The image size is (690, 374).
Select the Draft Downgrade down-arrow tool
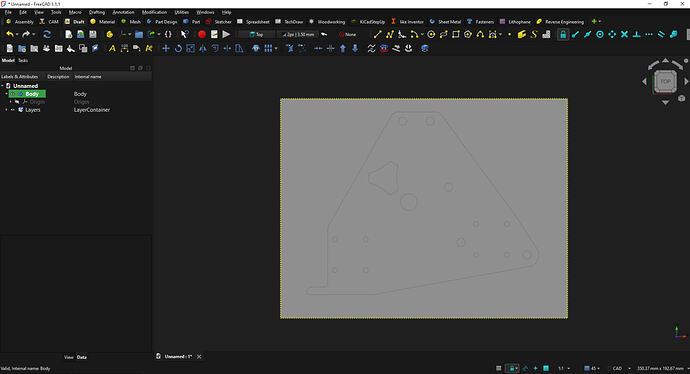click(355, 48)
